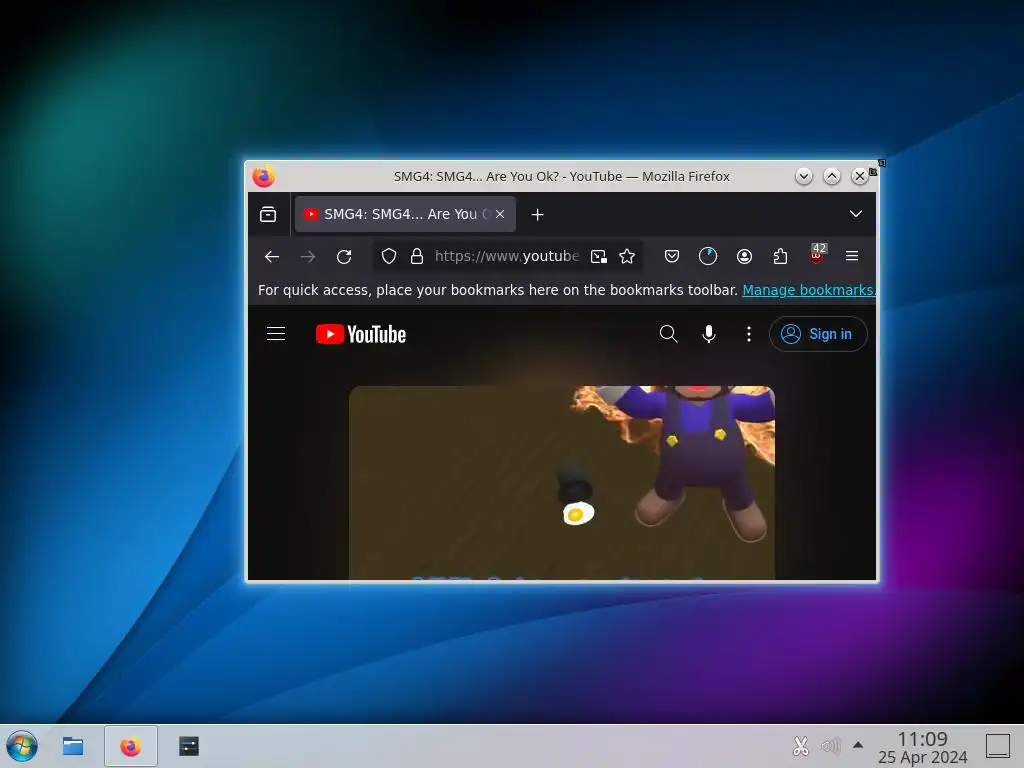The image size is (1024, 768).
Task: Follow the Manage bookmarks link
Action: tap(808, 290)
